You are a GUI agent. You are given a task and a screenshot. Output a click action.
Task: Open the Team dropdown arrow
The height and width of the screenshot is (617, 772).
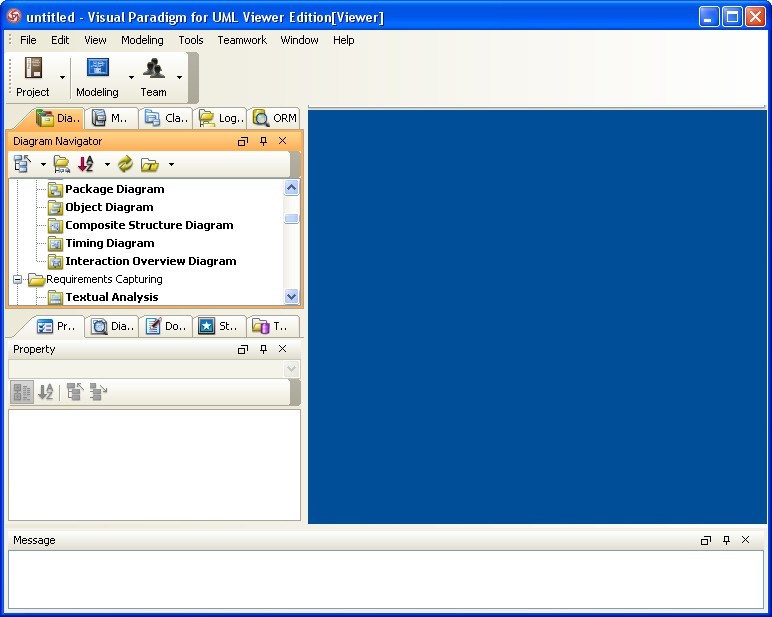[180, 77]
